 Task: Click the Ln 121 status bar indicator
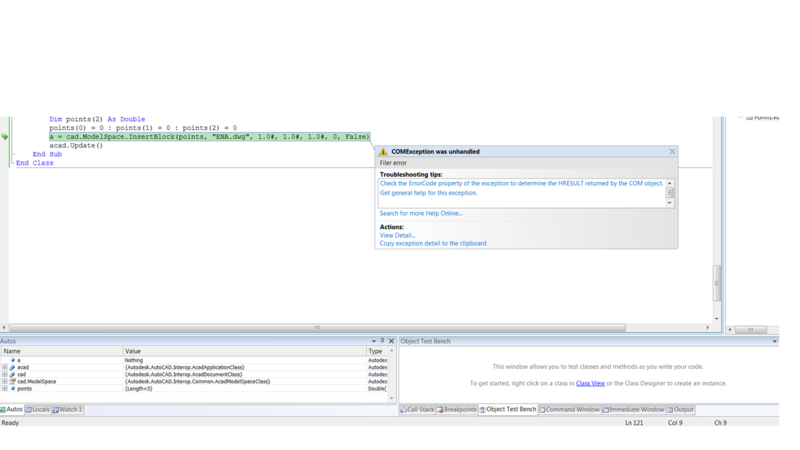tap(634, 423)
